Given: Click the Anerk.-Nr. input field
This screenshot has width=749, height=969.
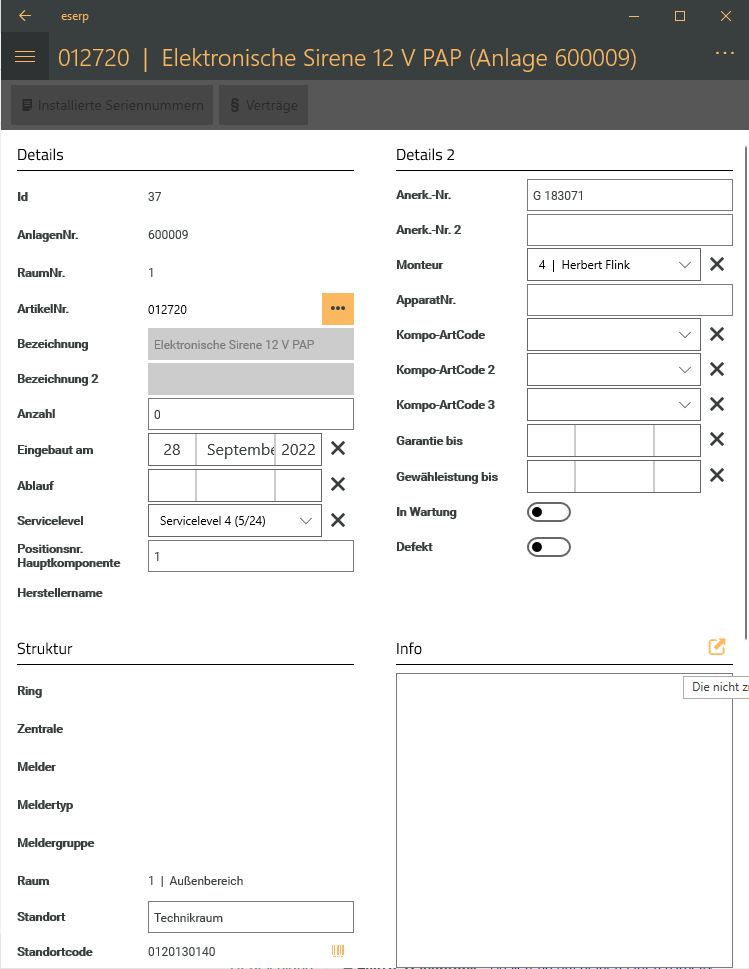Looking at the screenshot, I should (x=630, y=196).
